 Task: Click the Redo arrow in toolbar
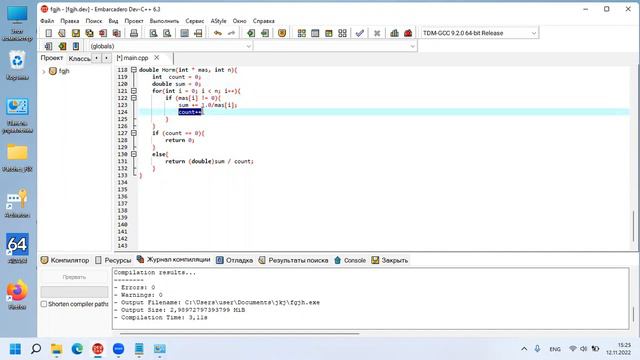click(x=231, y=33)
